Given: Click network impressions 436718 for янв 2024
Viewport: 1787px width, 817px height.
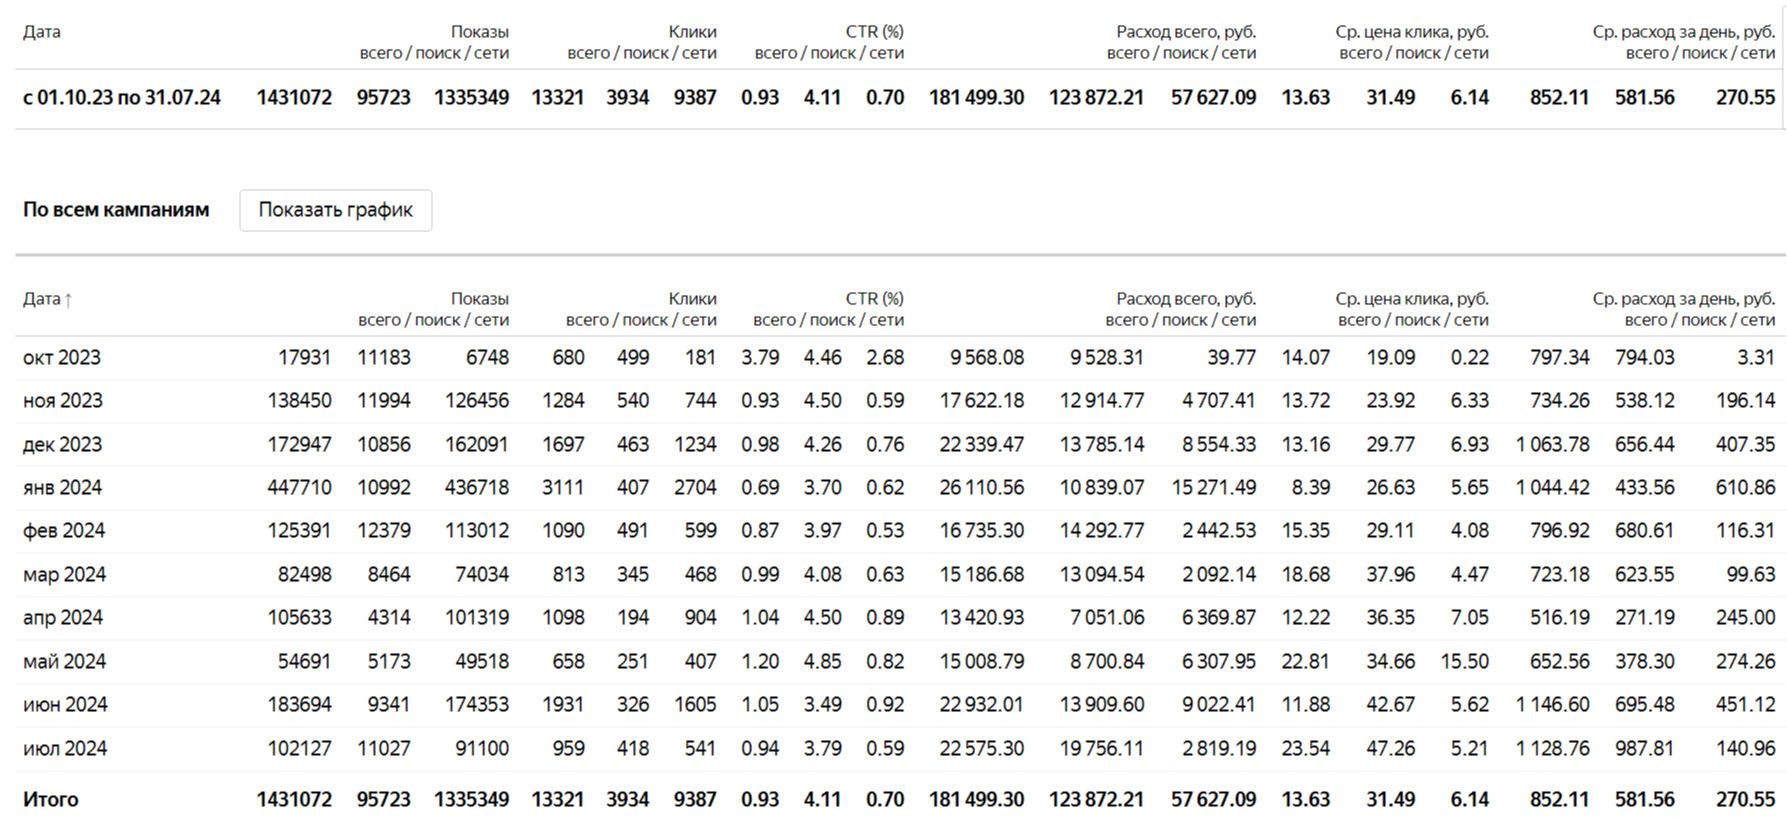Looking at the screenshot, I should [477, 487].
